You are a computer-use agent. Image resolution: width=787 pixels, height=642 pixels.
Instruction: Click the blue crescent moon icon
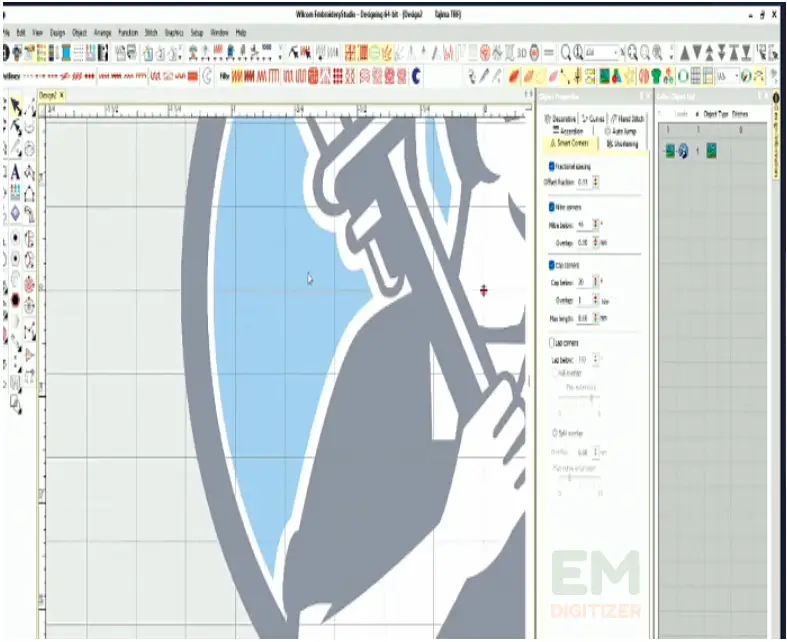(416, 76)
